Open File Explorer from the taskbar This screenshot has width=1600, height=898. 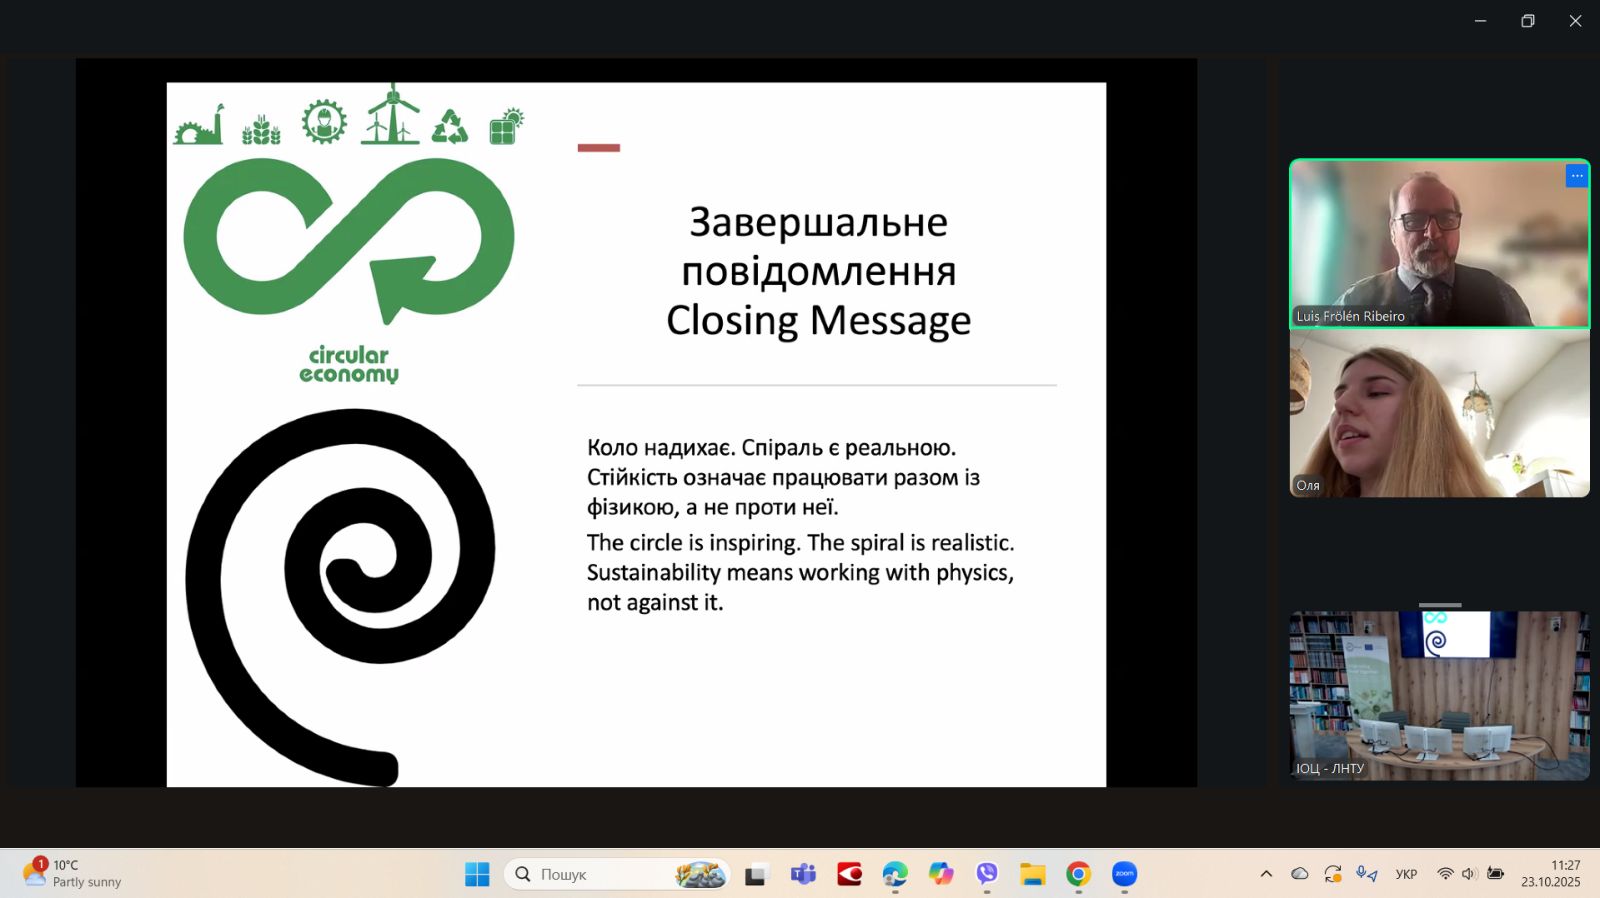tap(1032, 874)
